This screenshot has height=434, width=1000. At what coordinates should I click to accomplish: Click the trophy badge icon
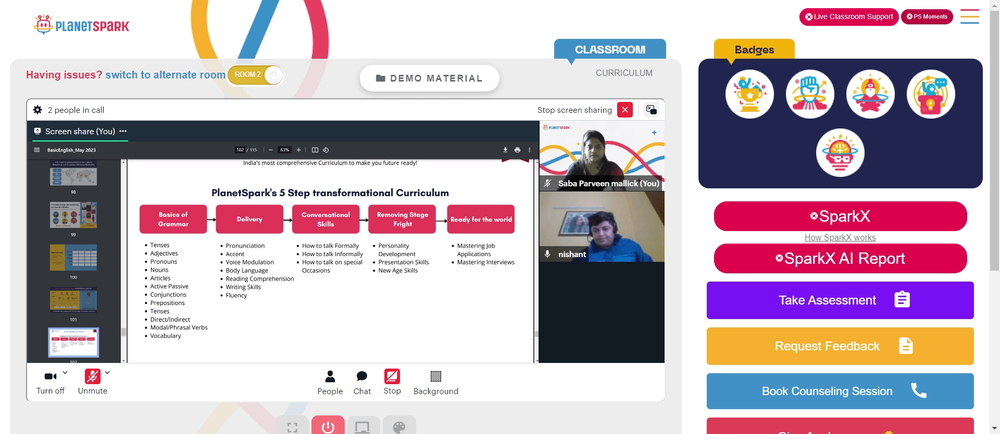(x=749, y=94)
